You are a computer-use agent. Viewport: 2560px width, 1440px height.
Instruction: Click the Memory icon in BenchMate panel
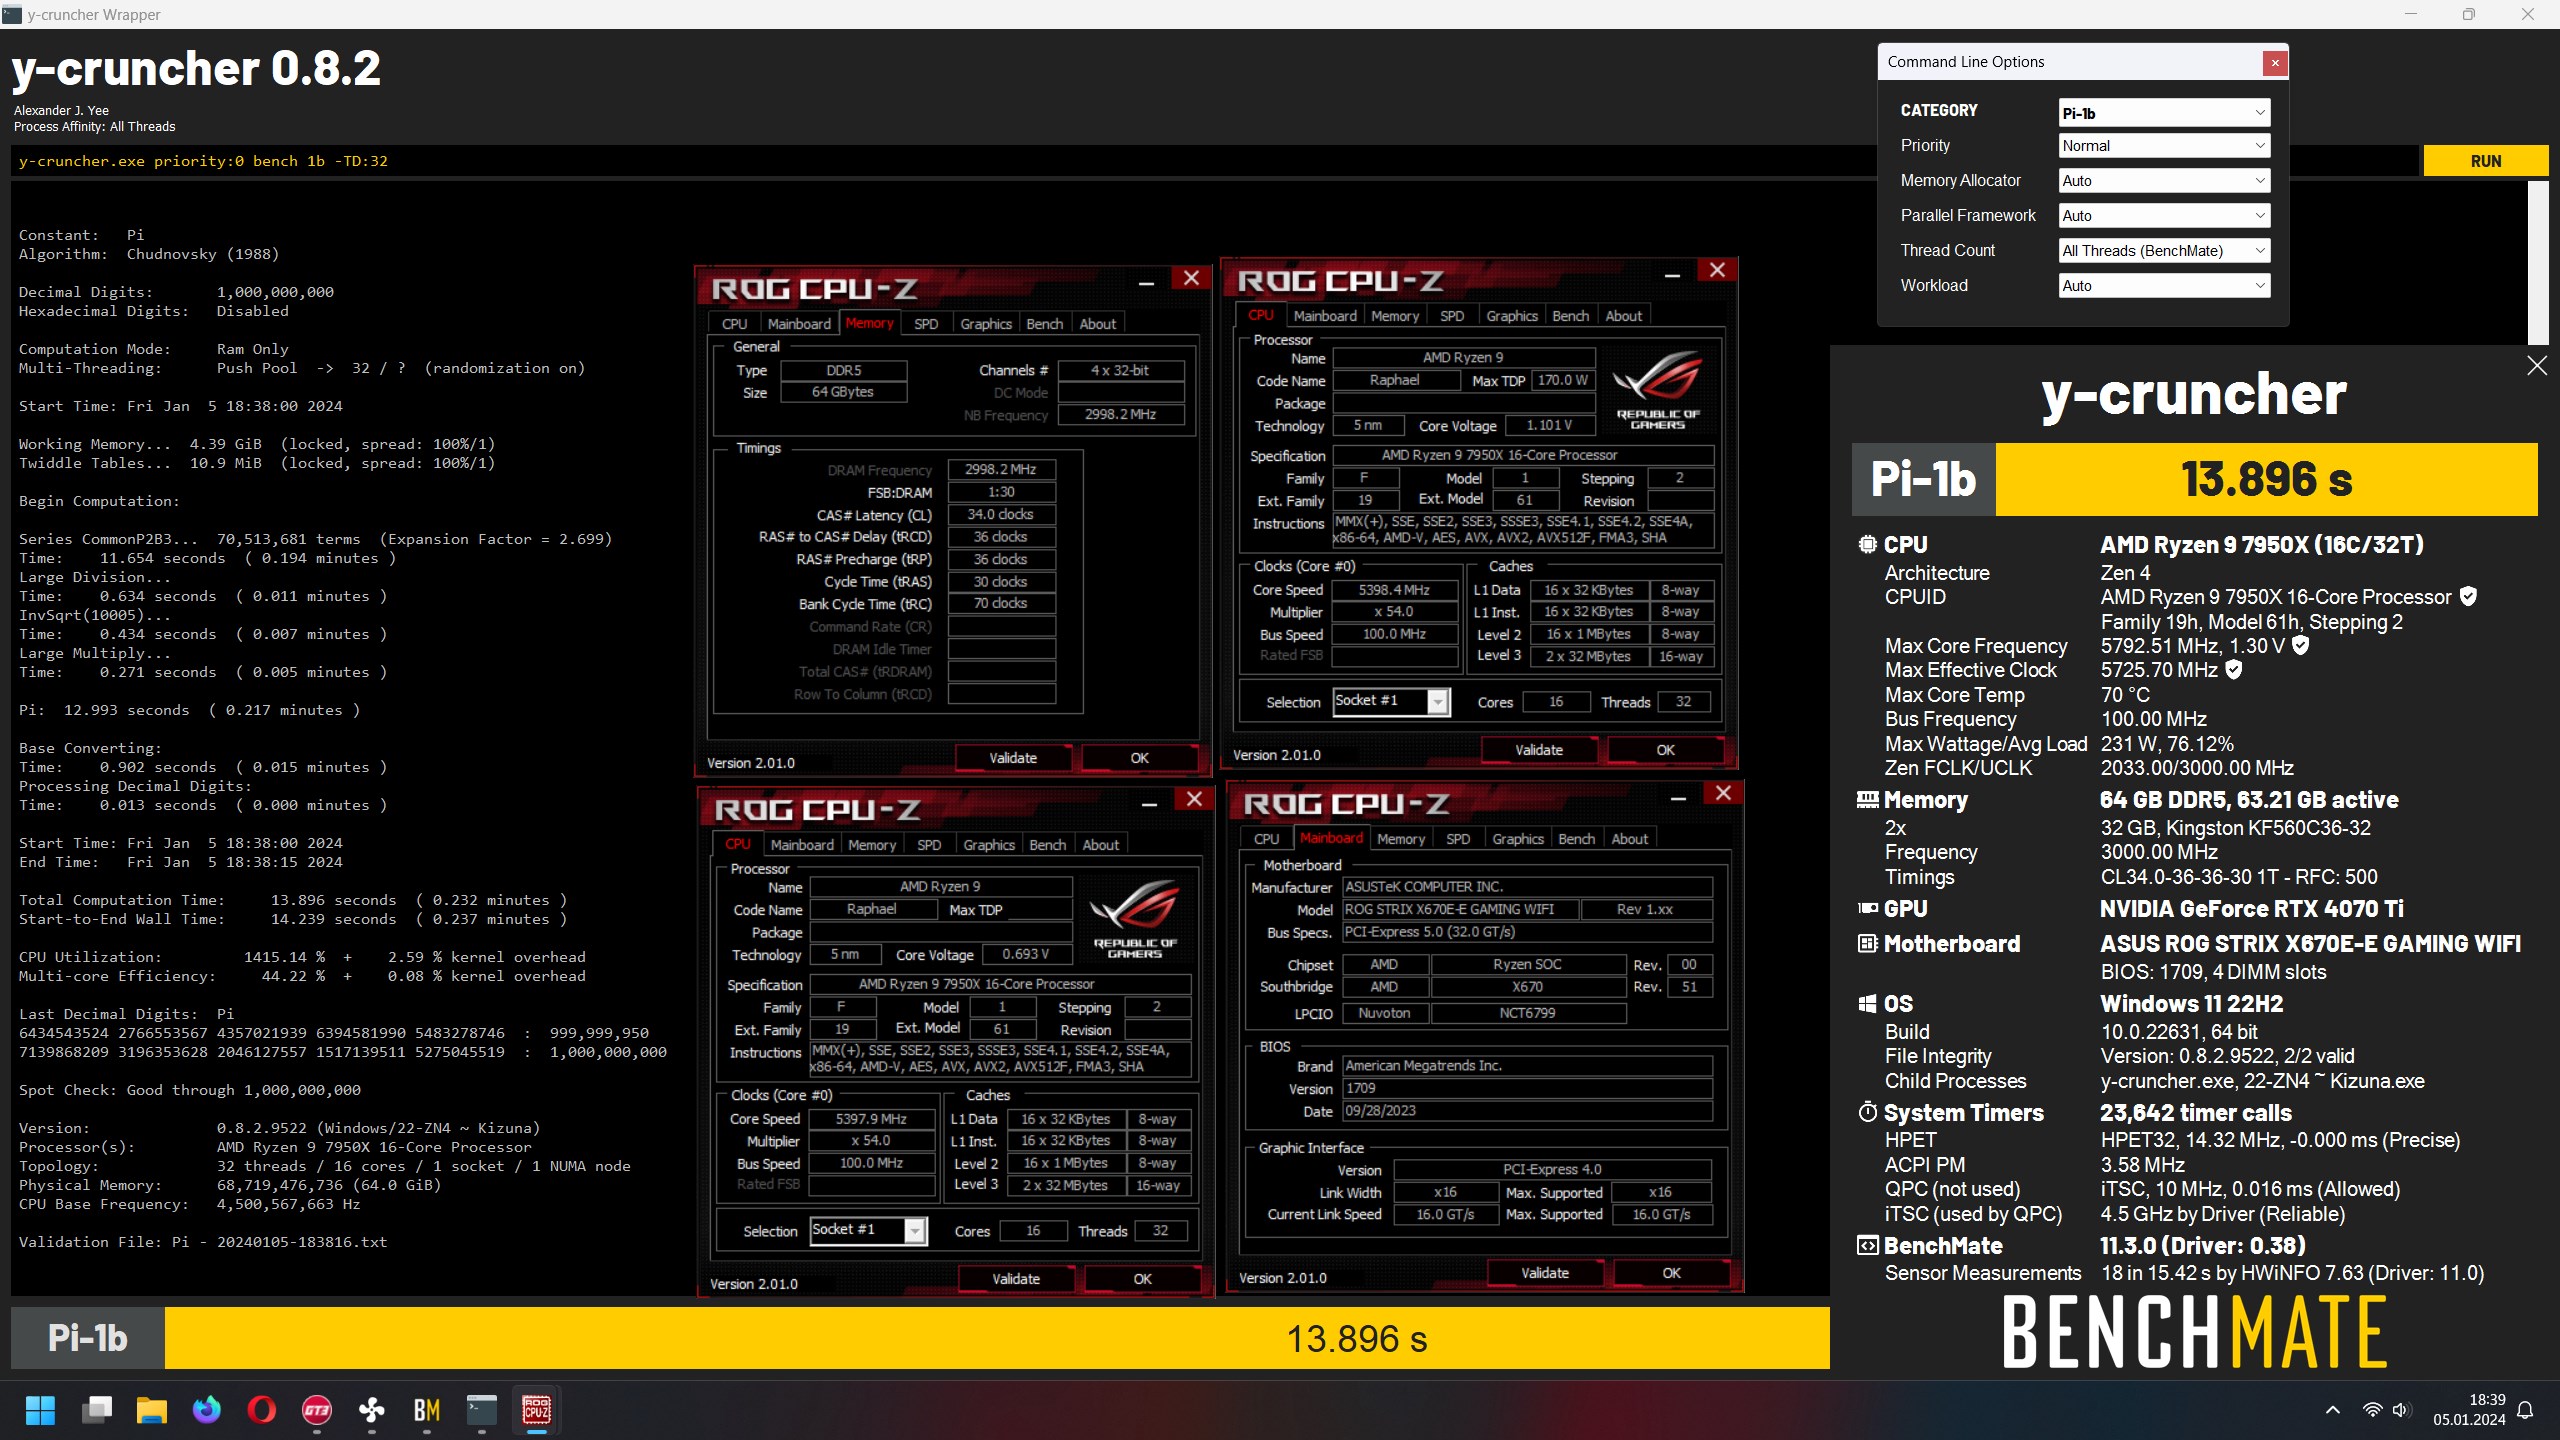[x=1867, y=800]
